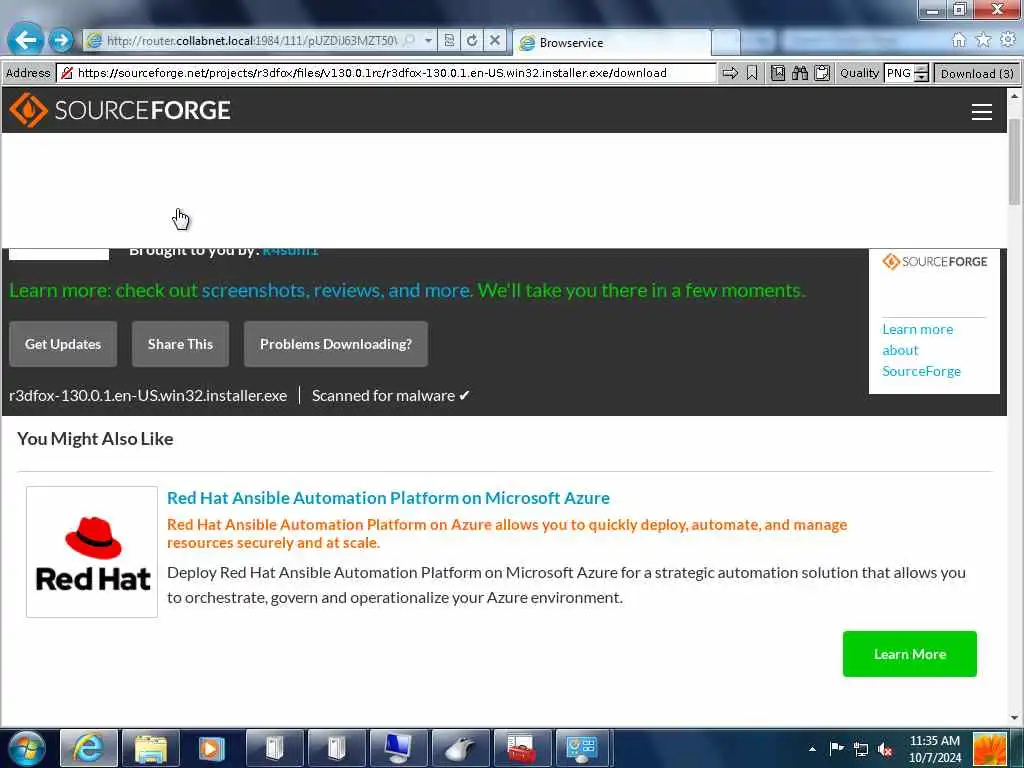Click the Get Updates button
The width and height of the screenshot is (1024, 768).
[63, 344]
